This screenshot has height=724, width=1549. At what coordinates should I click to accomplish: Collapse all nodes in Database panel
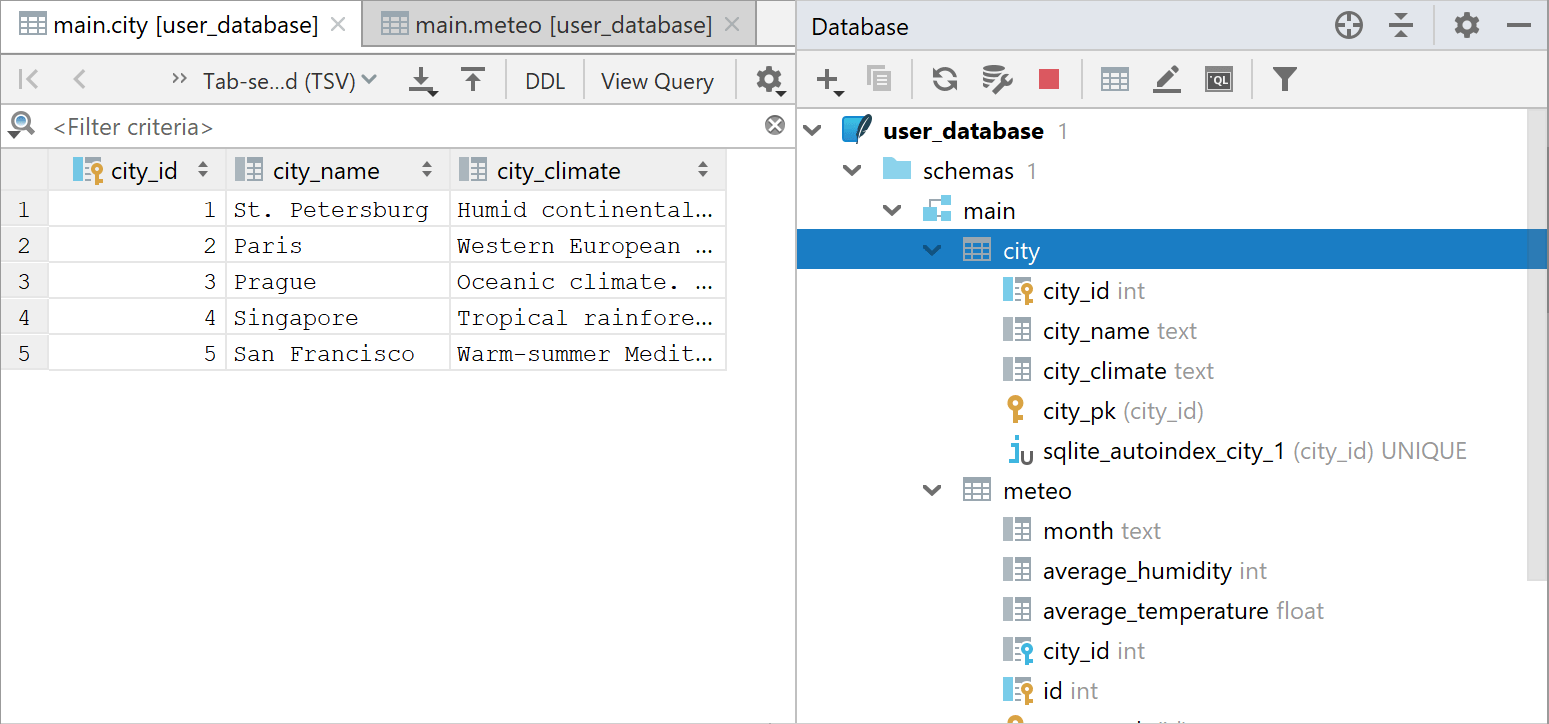click(1401, 25)
